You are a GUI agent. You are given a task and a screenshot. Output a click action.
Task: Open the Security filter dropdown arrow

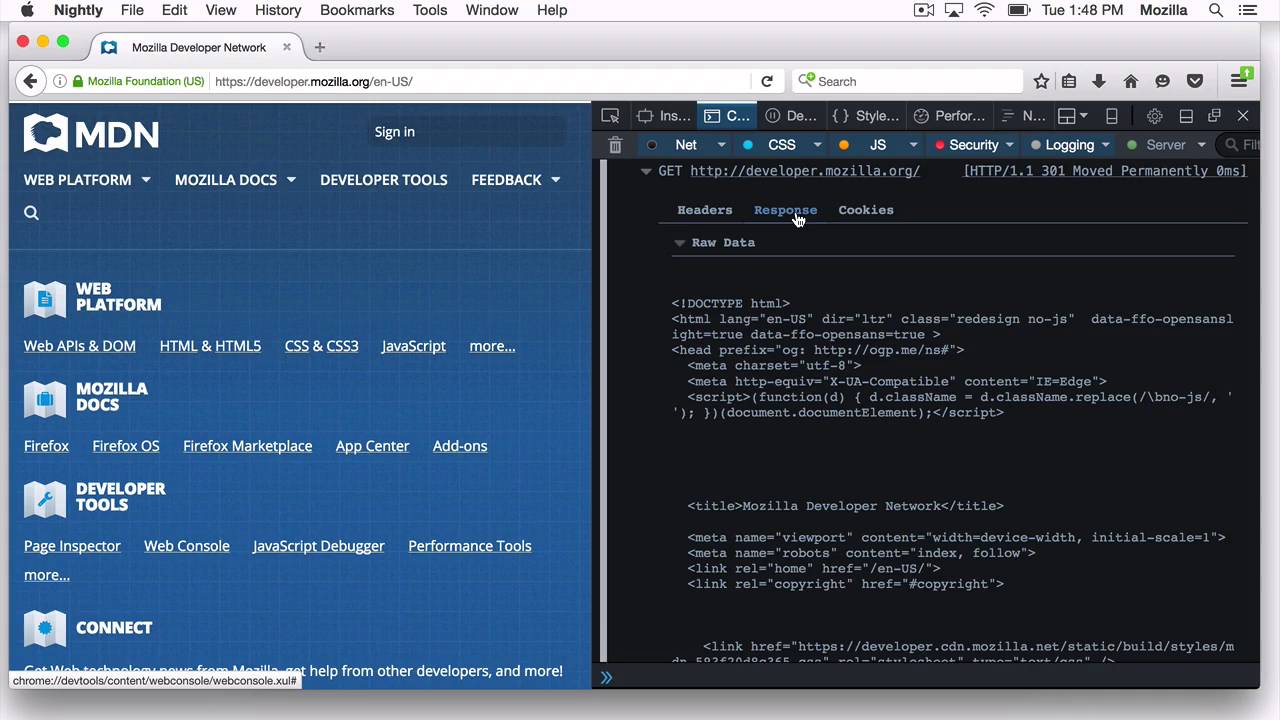click(1009, 145)
